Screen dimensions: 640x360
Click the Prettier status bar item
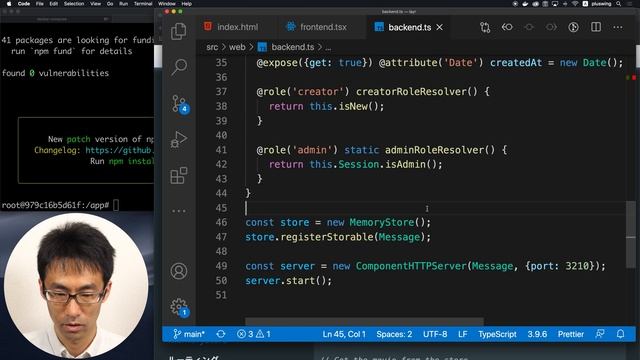(571, 334)
